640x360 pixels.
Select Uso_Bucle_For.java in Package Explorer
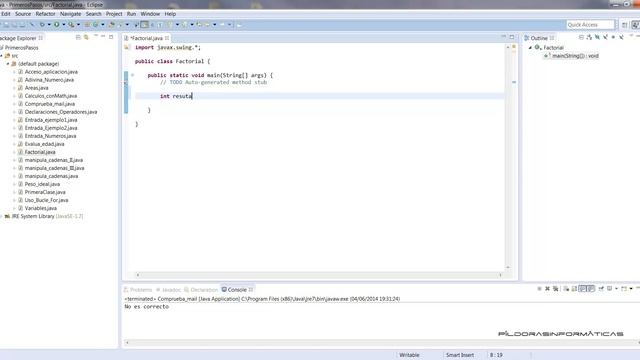point(46,200)
